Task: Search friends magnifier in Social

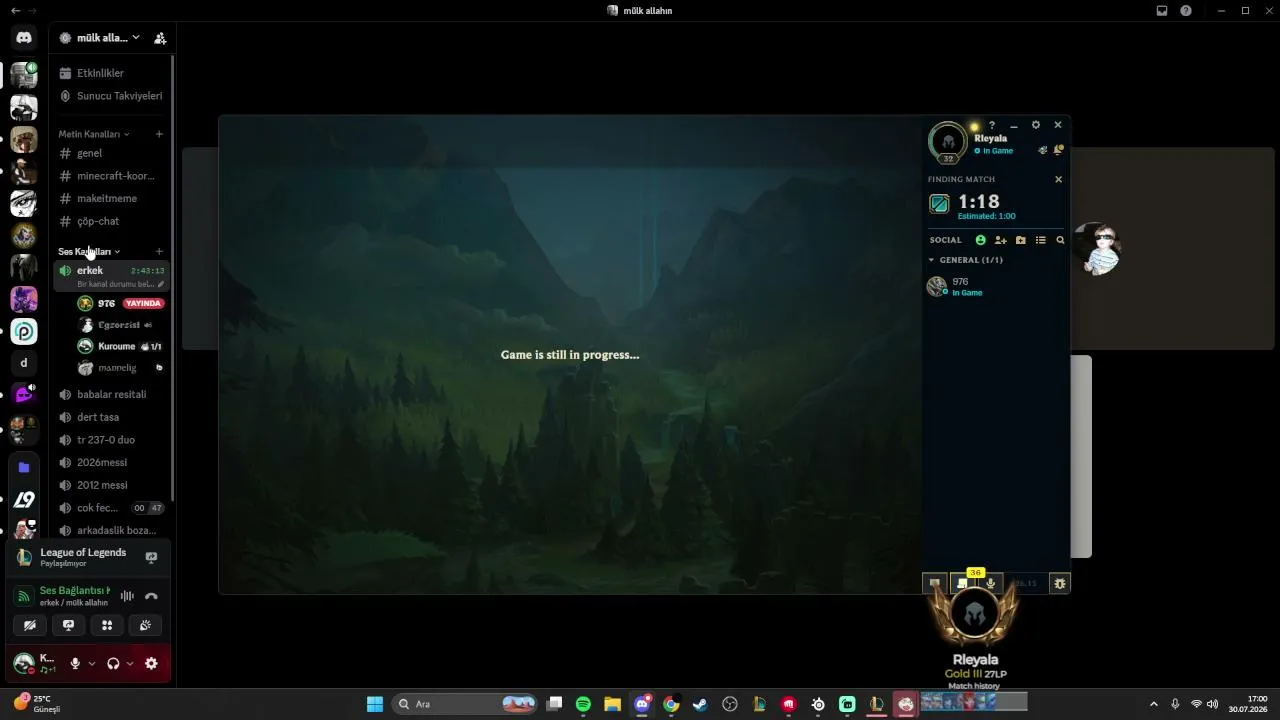Action: (x=1060, y=240)
